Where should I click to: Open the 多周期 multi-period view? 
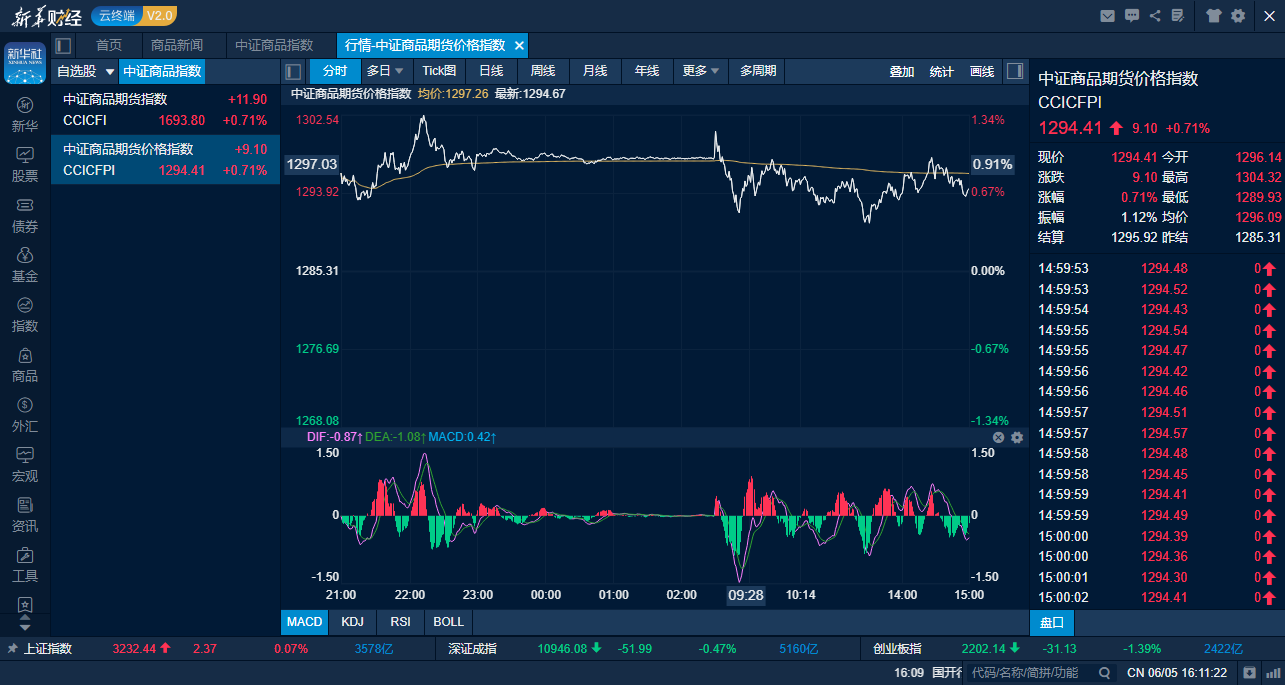point(757,71)
